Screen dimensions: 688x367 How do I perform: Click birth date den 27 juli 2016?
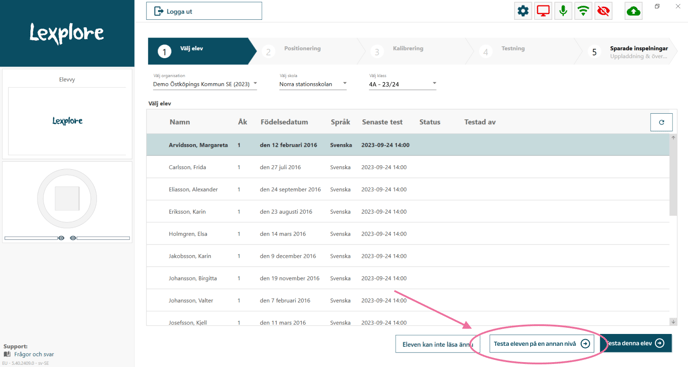[x=280, y=167]
